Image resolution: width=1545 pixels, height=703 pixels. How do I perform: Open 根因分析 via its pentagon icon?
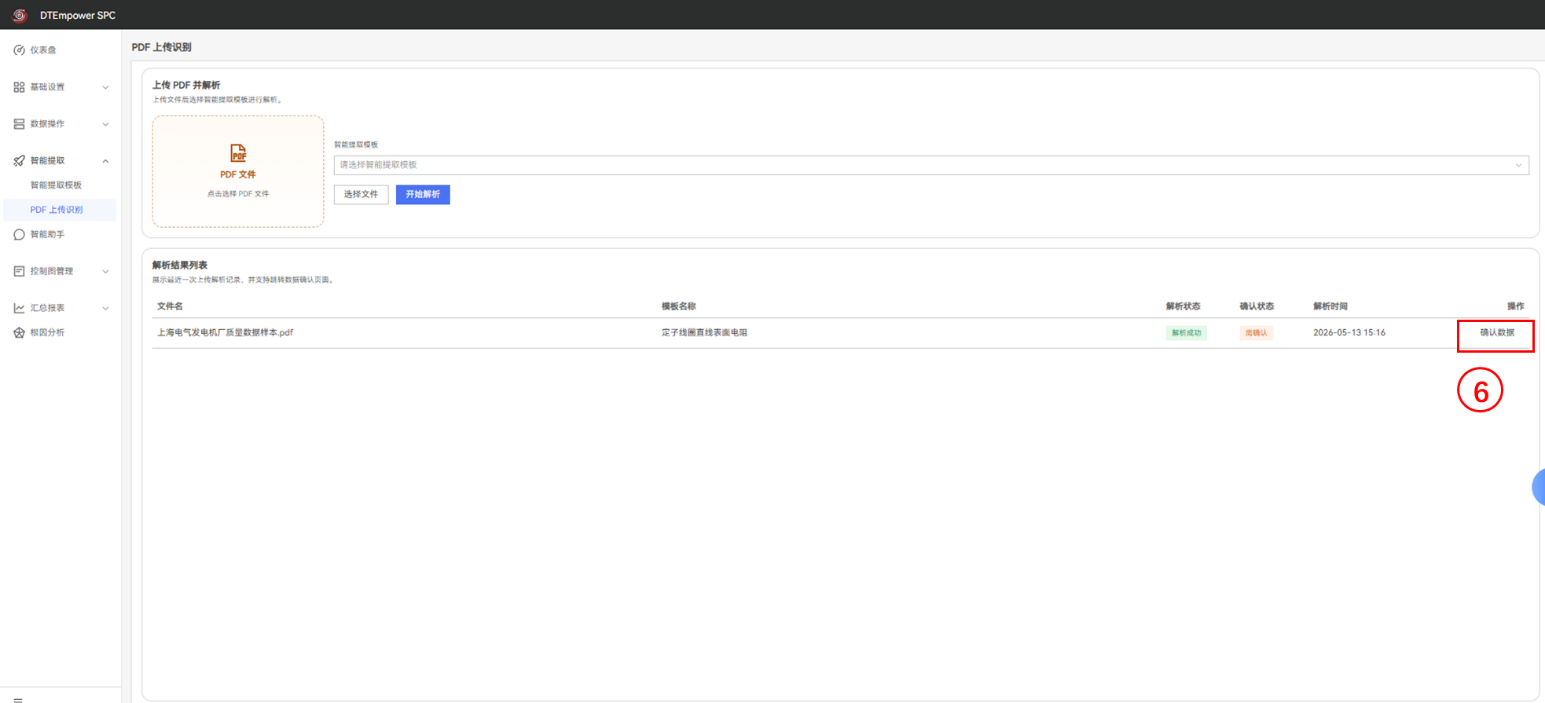point(19,333)
